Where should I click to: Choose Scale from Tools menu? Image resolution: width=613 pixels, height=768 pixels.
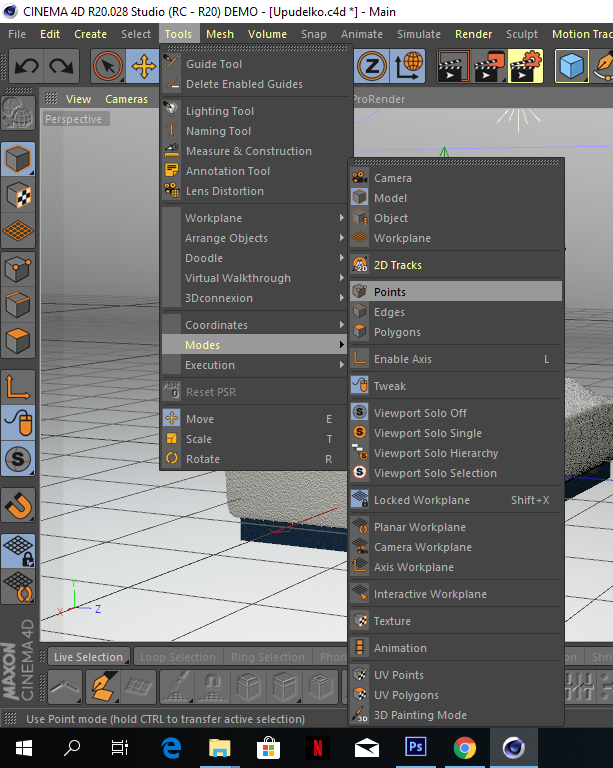pyautogui.click(x=255, y=439)
